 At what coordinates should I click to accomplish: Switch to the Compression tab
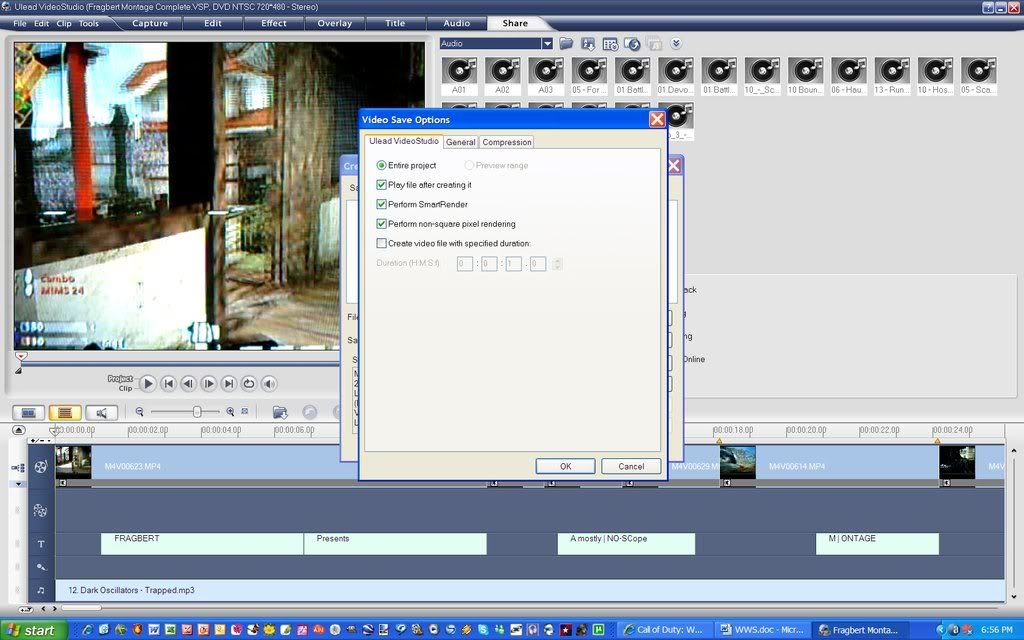coord(507,142)
